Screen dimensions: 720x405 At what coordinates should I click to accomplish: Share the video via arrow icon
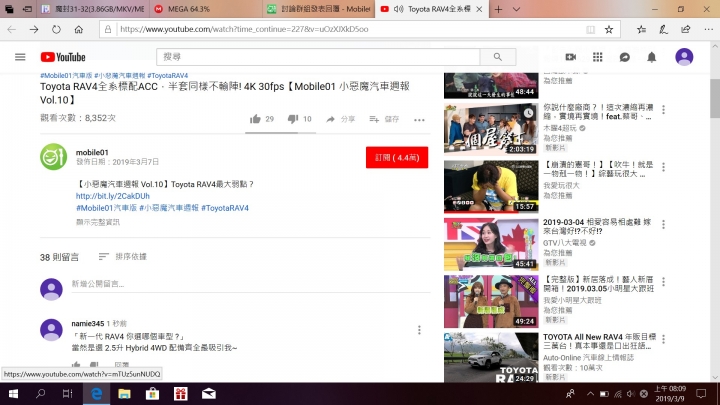click(330, 119)
